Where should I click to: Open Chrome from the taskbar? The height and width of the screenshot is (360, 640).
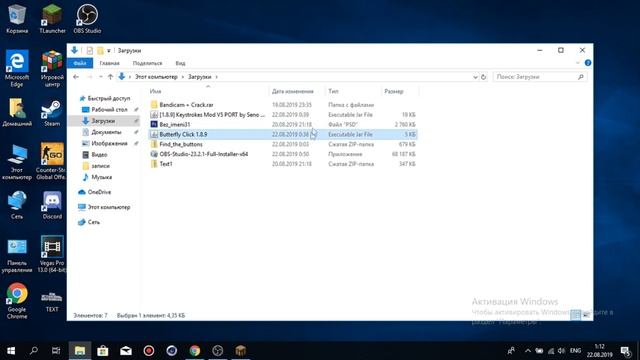pyautogui.click(x=195, y=351)
